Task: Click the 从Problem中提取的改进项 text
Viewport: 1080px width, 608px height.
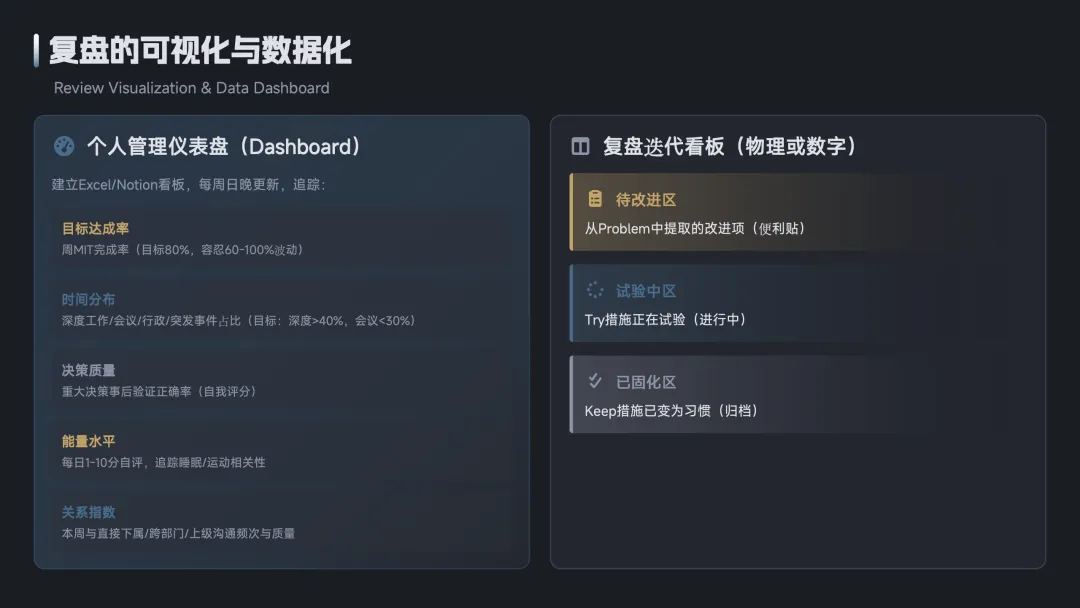Action: coord(695,228)
